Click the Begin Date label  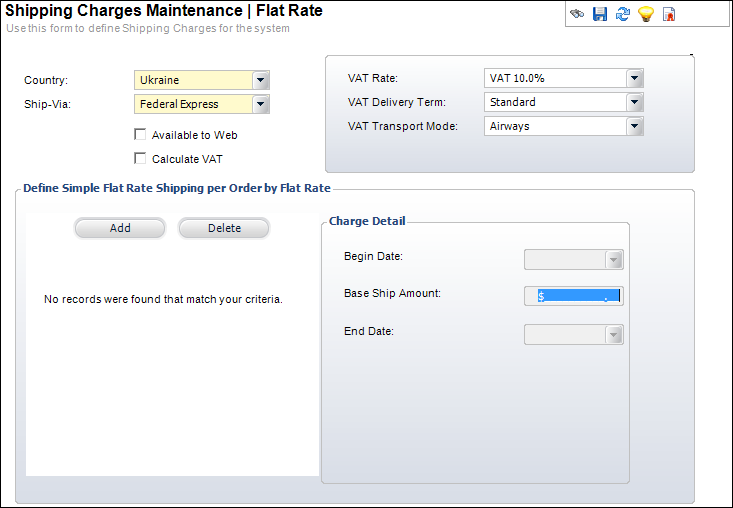pos(373,256)
